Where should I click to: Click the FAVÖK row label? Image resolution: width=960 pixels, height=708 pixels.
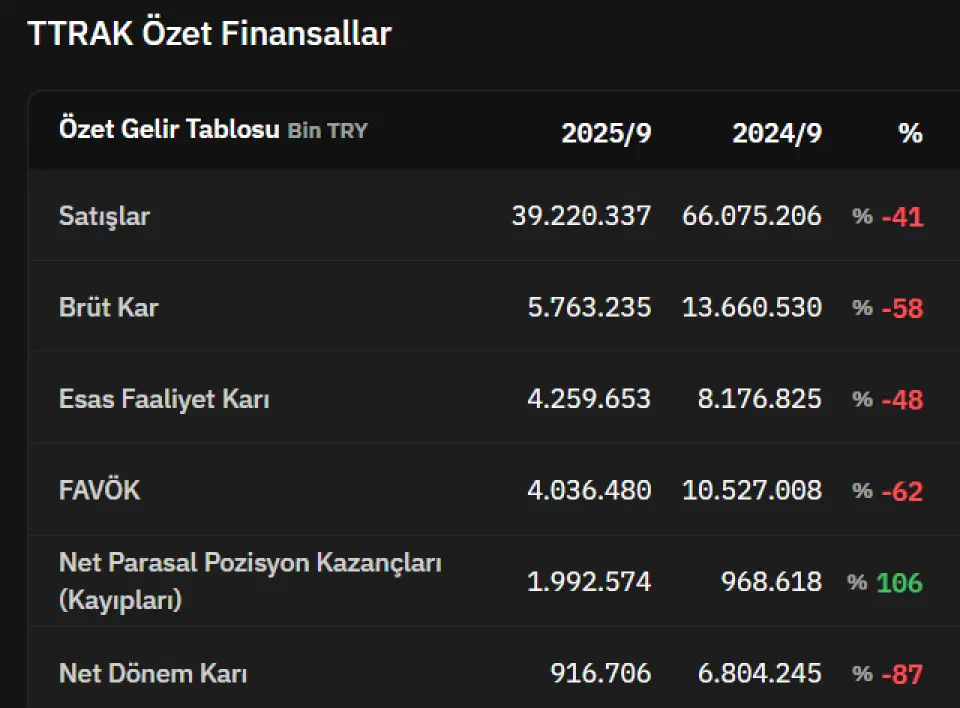(99, 490)
